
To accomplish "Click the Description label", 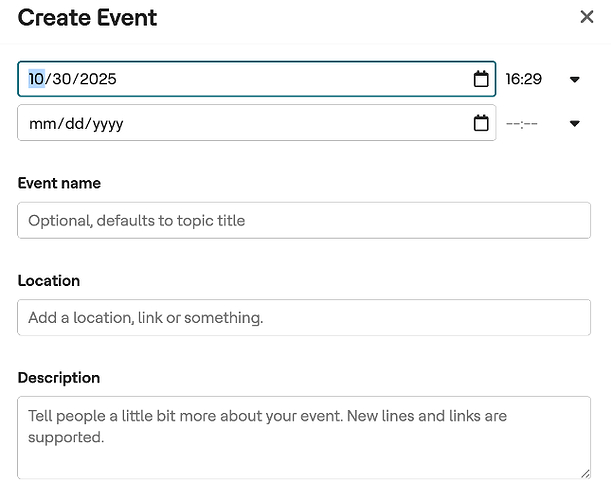I will pos(59,378).
